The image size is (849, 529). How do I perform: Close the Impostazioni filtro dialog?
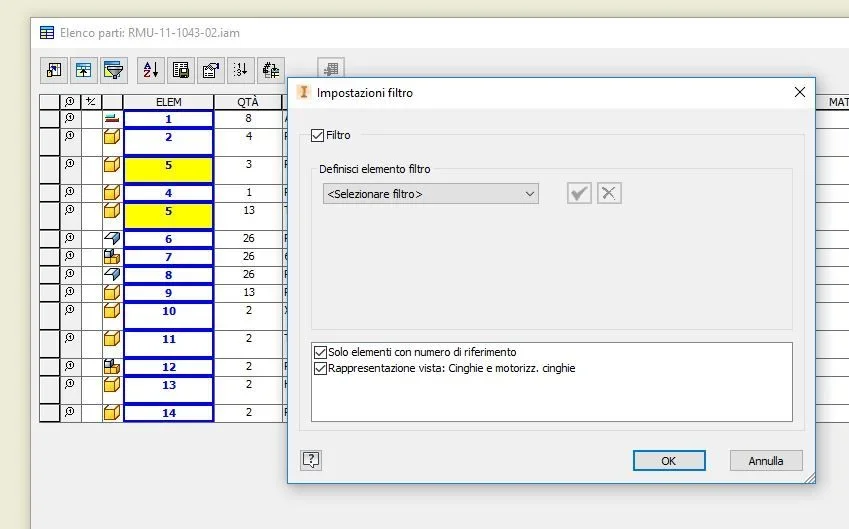(x=800, y=93)
